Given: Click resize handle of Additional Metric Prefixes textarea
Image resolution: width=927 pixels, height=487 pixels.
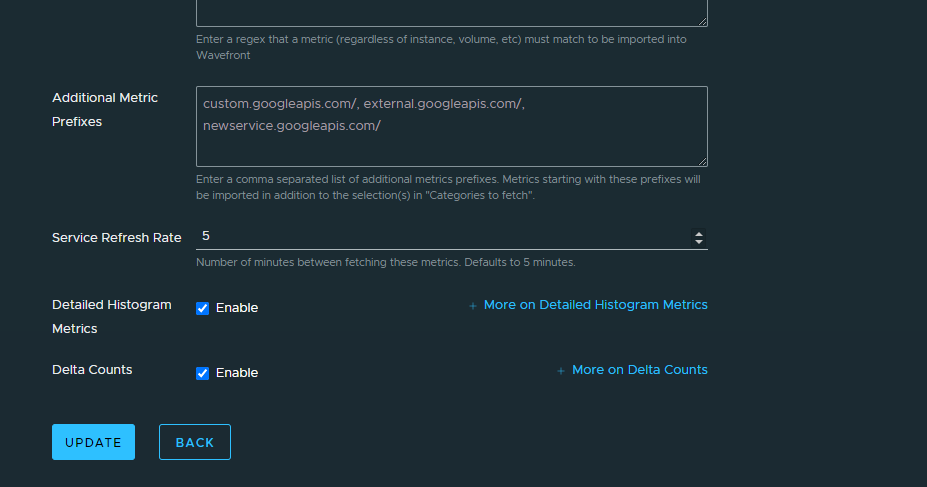Looking at the screenshot, I should [702, 160].
